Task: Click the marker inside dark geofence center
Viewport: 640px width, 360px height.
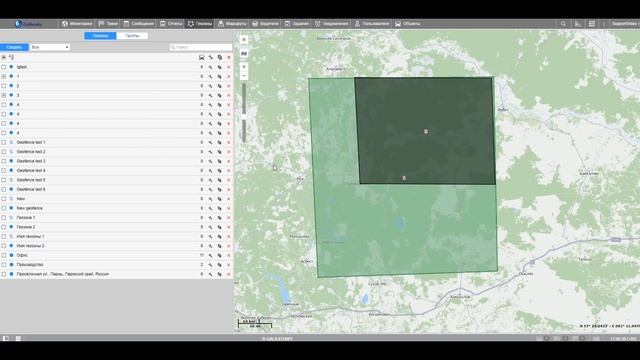Action: (x=426, y=131)
